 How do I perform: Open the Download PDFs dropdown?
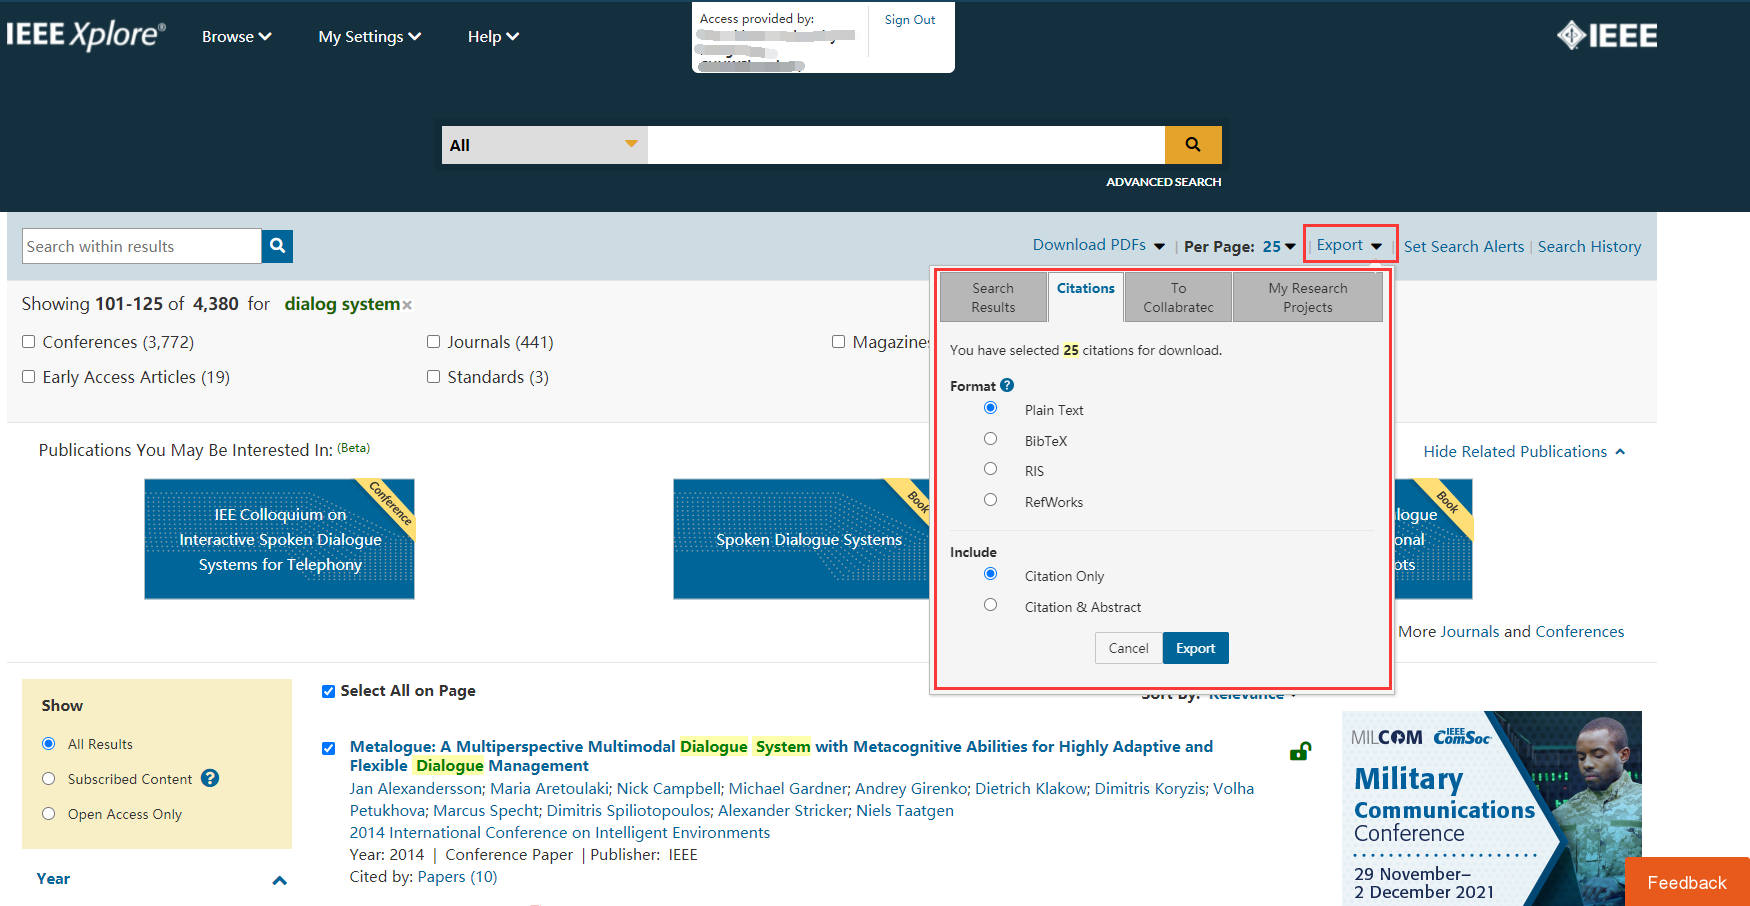coord(1099,245)
